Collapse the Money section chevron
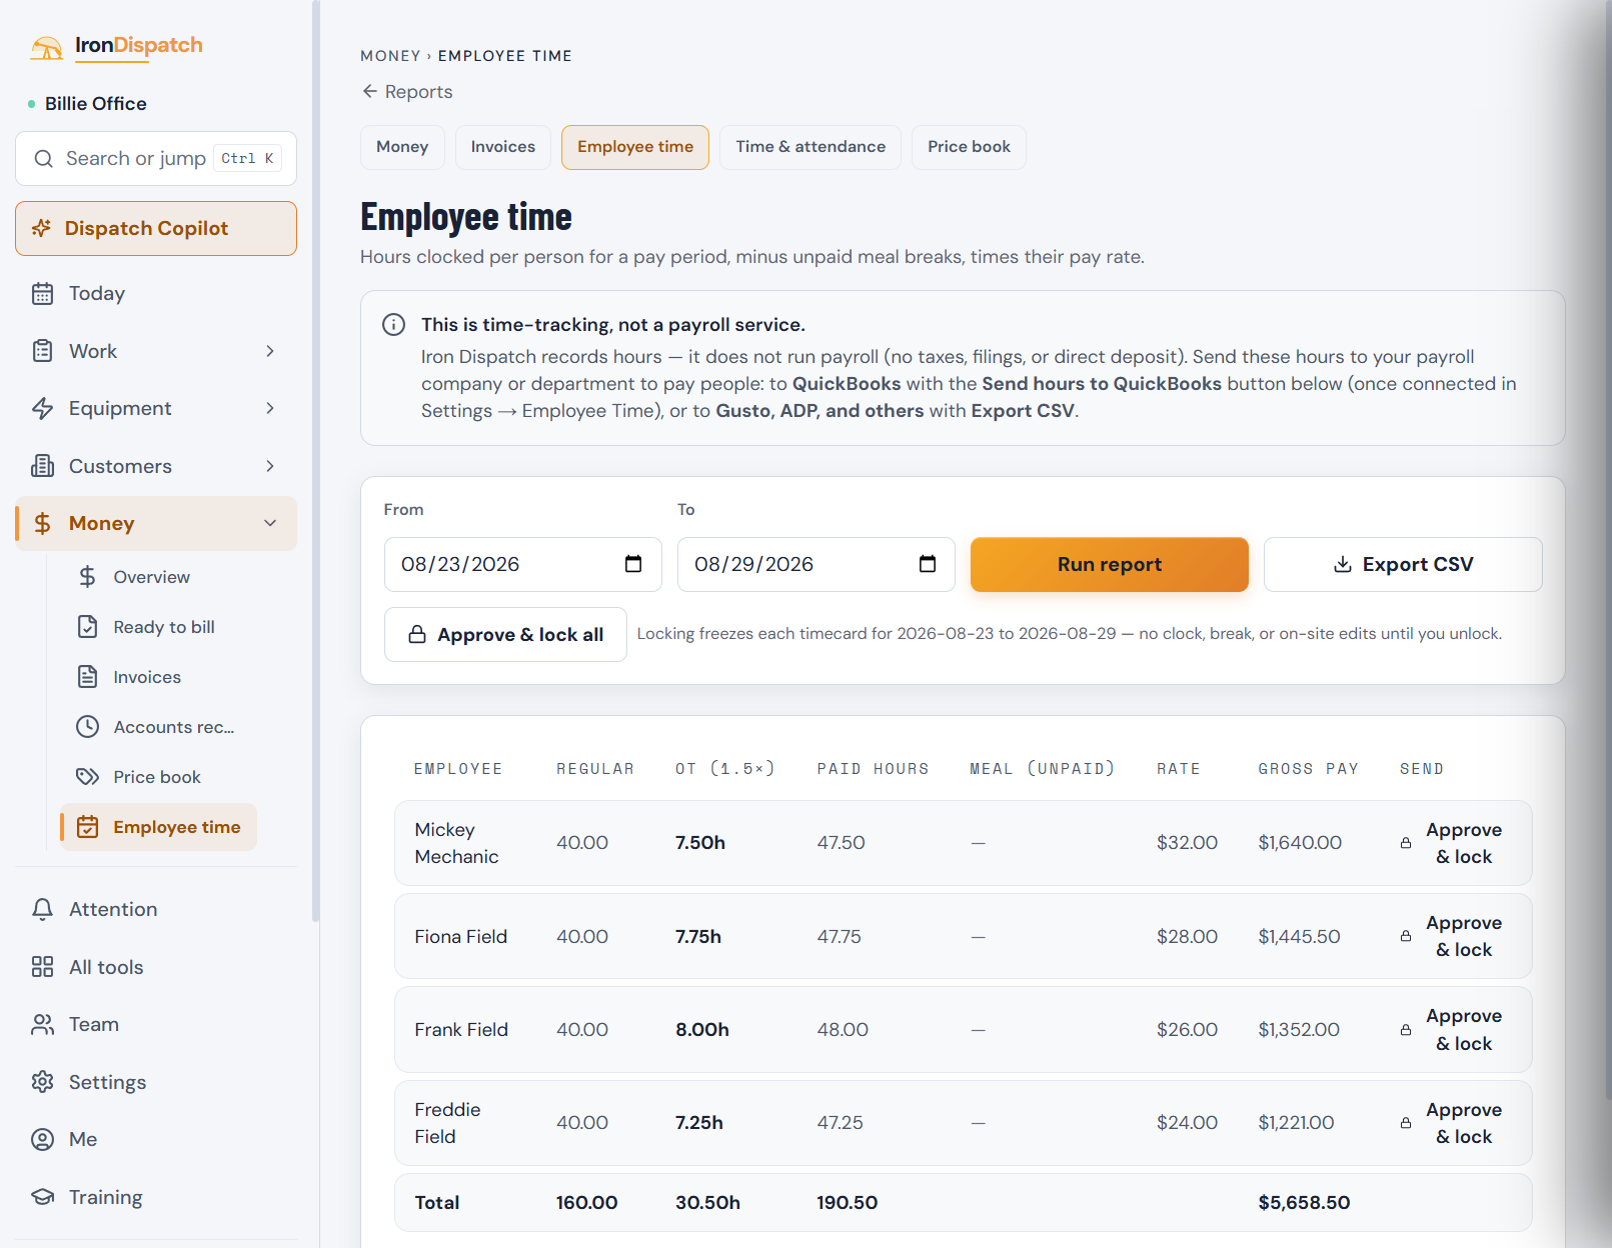This screenshot has height=1248, width=1612. click(x=270, y=523)
